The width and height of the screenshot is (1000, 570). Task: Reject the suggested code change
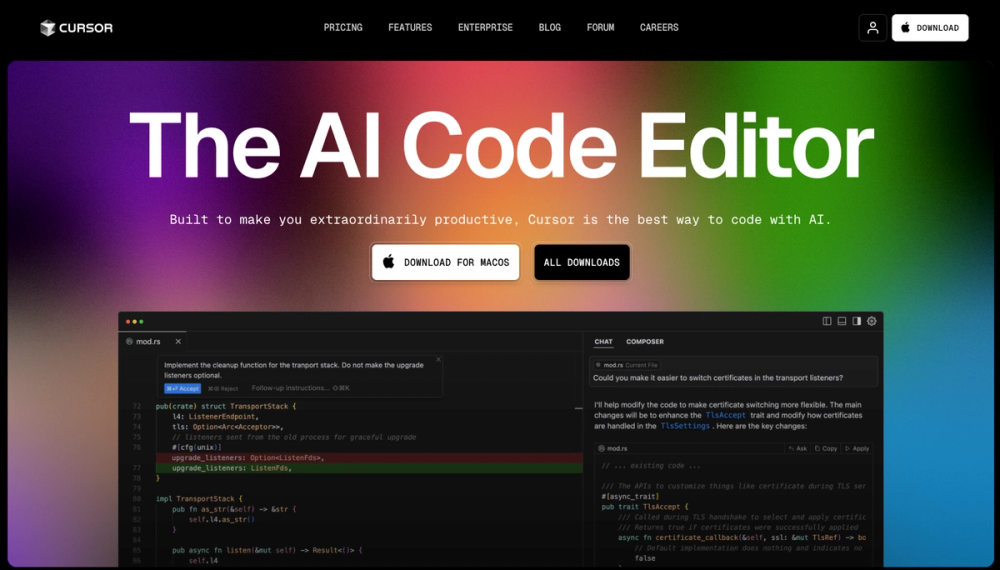coord(223,388)
